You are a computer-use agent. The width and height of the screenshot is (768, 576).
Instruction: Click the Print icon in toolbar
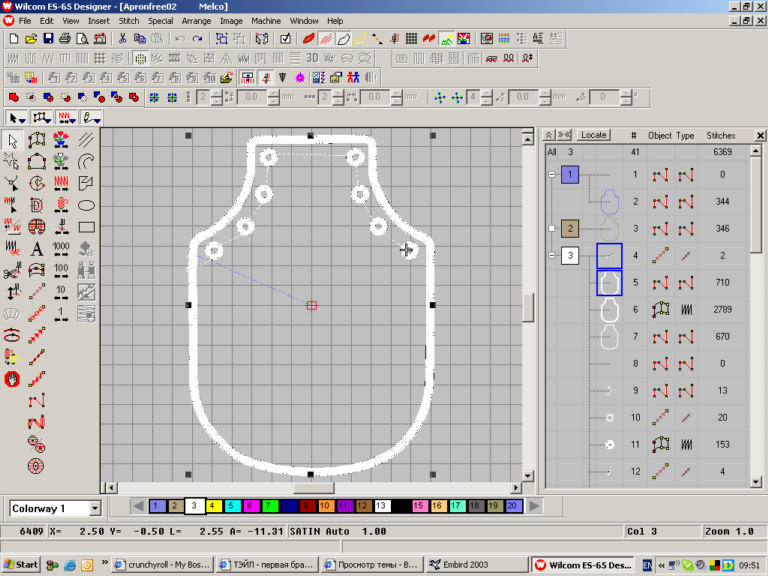64,39
